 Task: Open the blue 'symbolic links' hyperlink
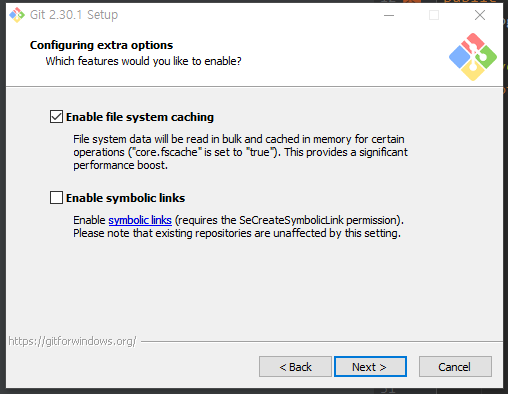(140, 220)
